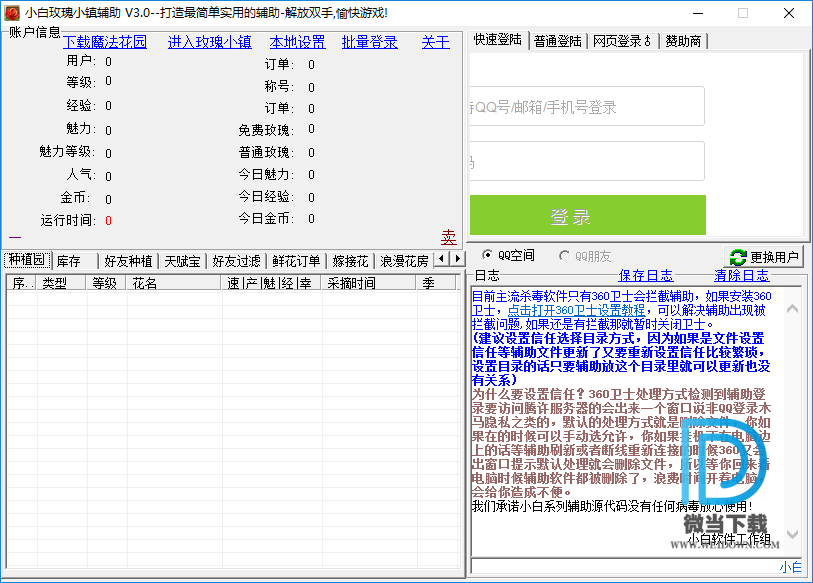
Task: Select the QQ朋友 radio button
Action: (x=564, y=256)
